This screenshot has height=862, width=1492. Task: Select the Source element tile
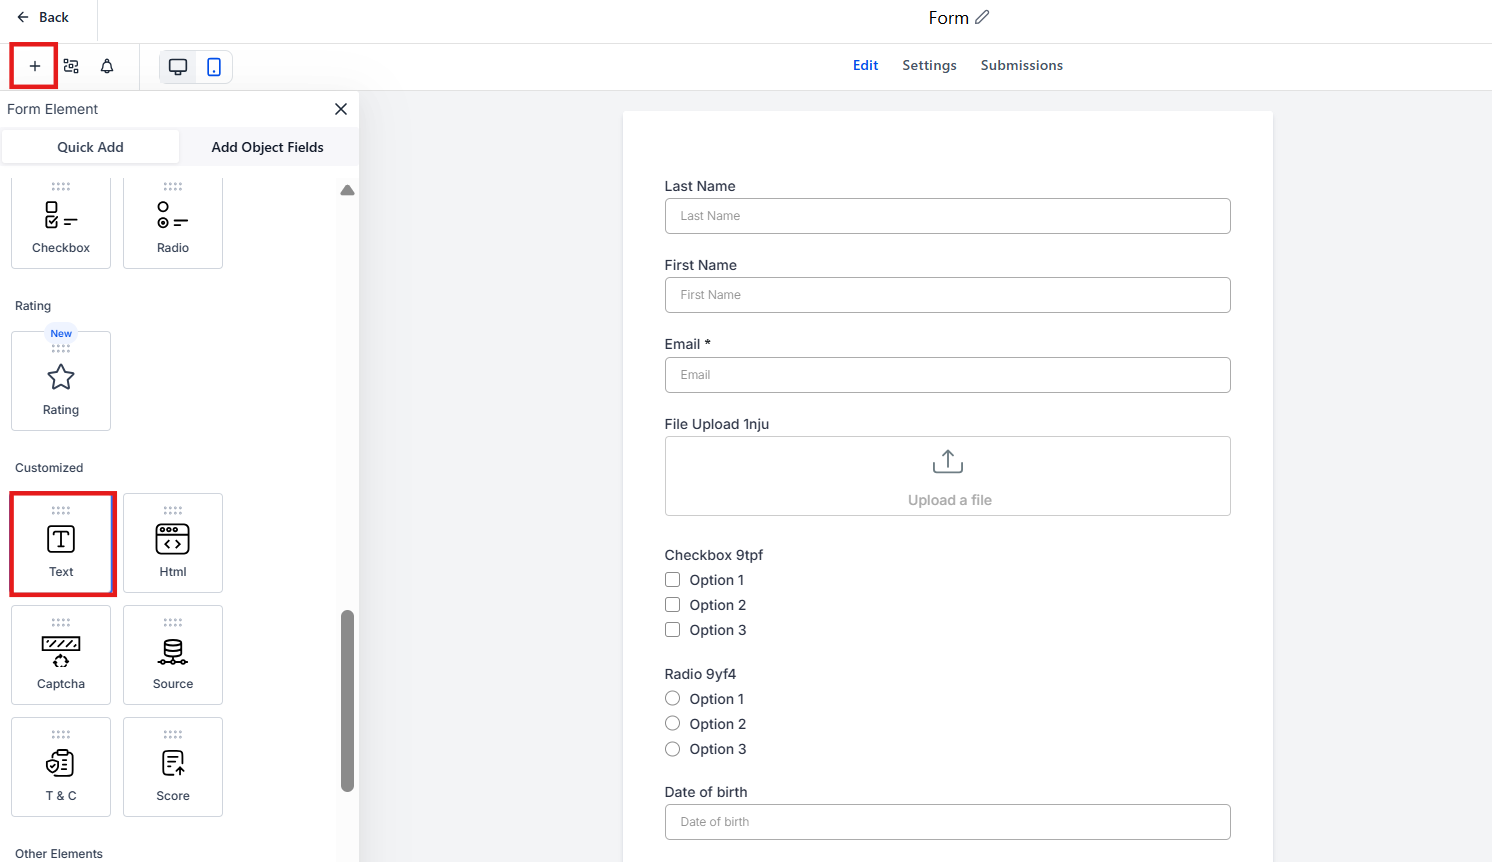tap(173, 655)
